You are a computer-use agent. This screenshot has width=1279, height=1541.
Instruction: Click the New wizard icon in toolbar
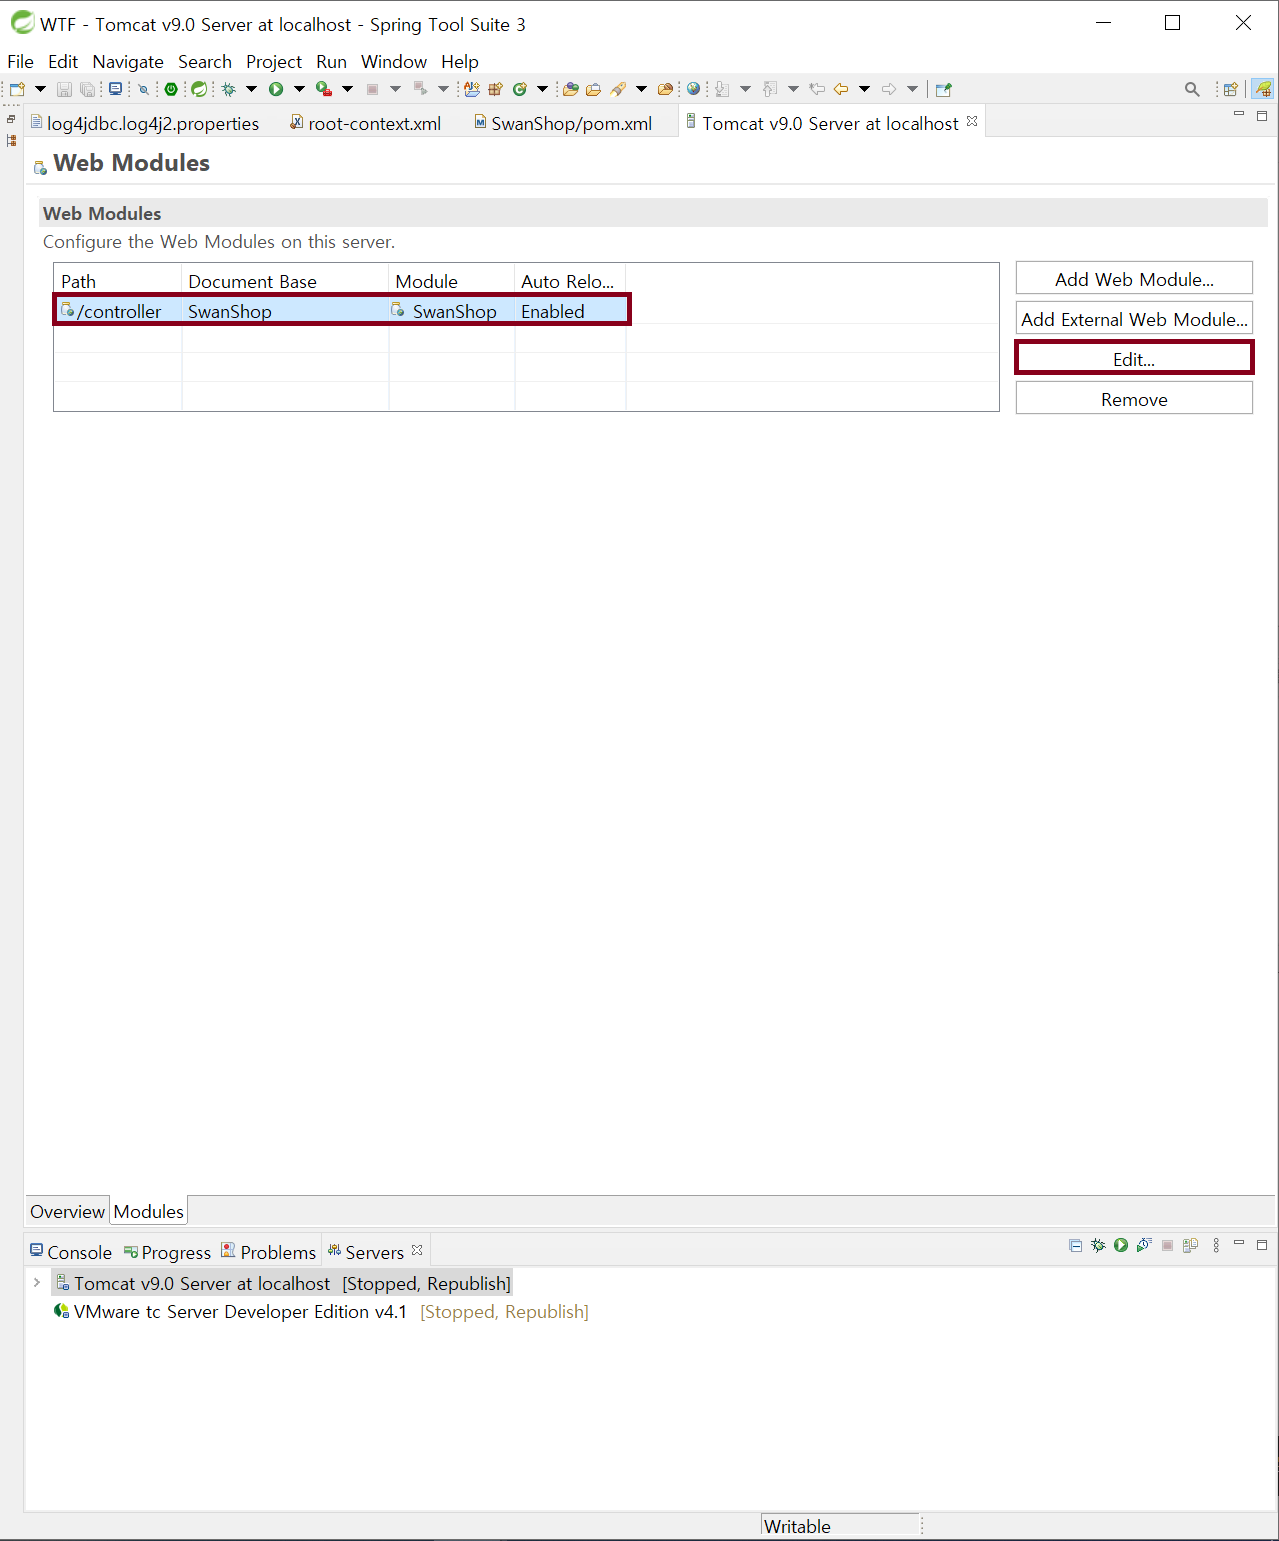17,89
